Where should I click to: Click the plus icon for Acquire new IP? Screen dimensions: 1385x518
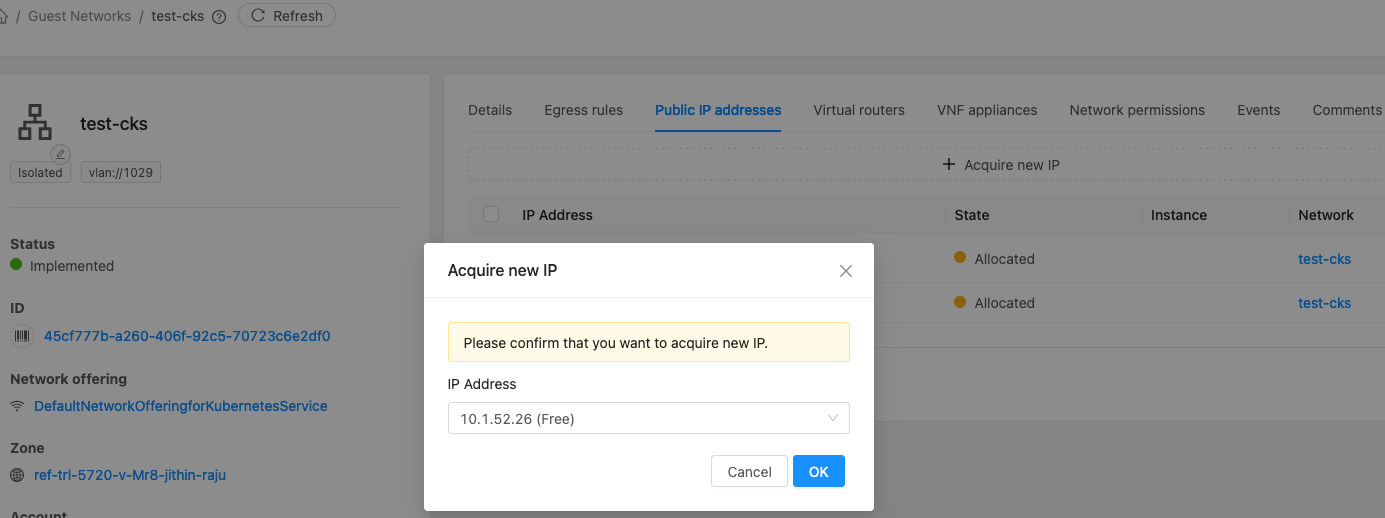click(949, 165)
